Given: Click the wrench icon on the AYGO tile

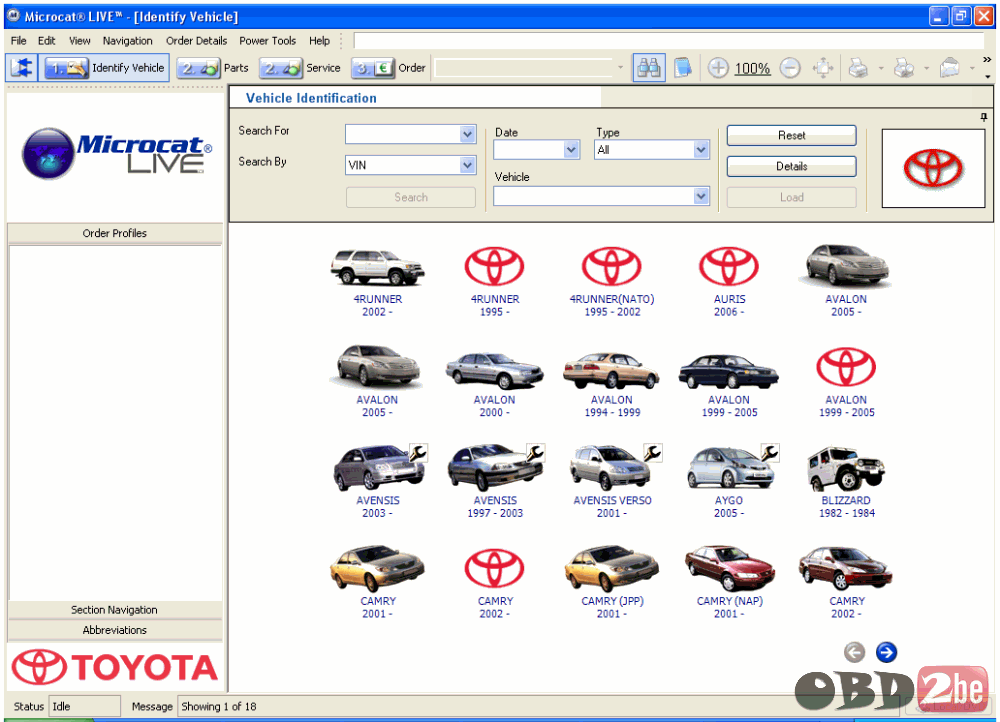Looking at the screenshot, I should click(x=770, y=453).
